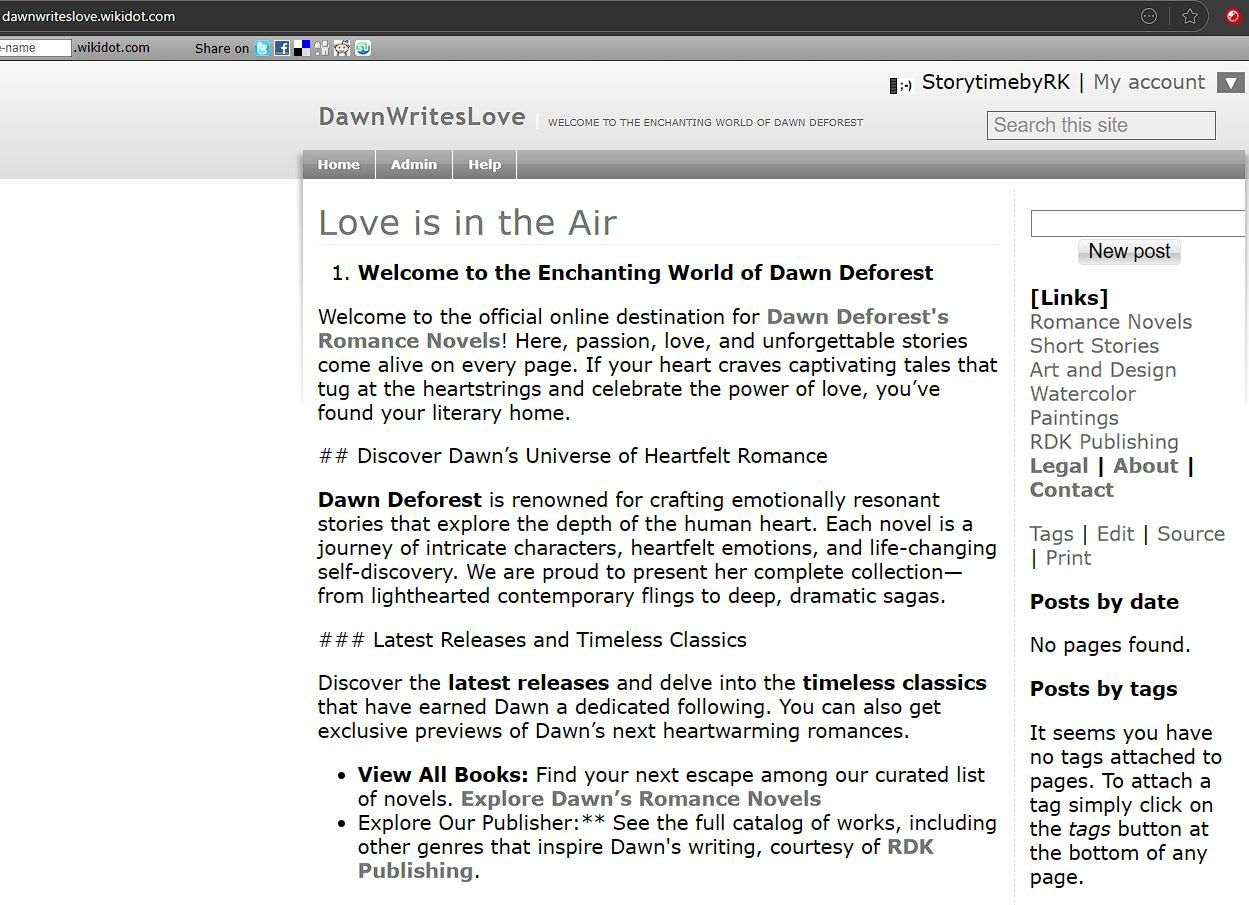Open the Help menu item
The height and width of the screenshot is (905, 1249).
484,165
